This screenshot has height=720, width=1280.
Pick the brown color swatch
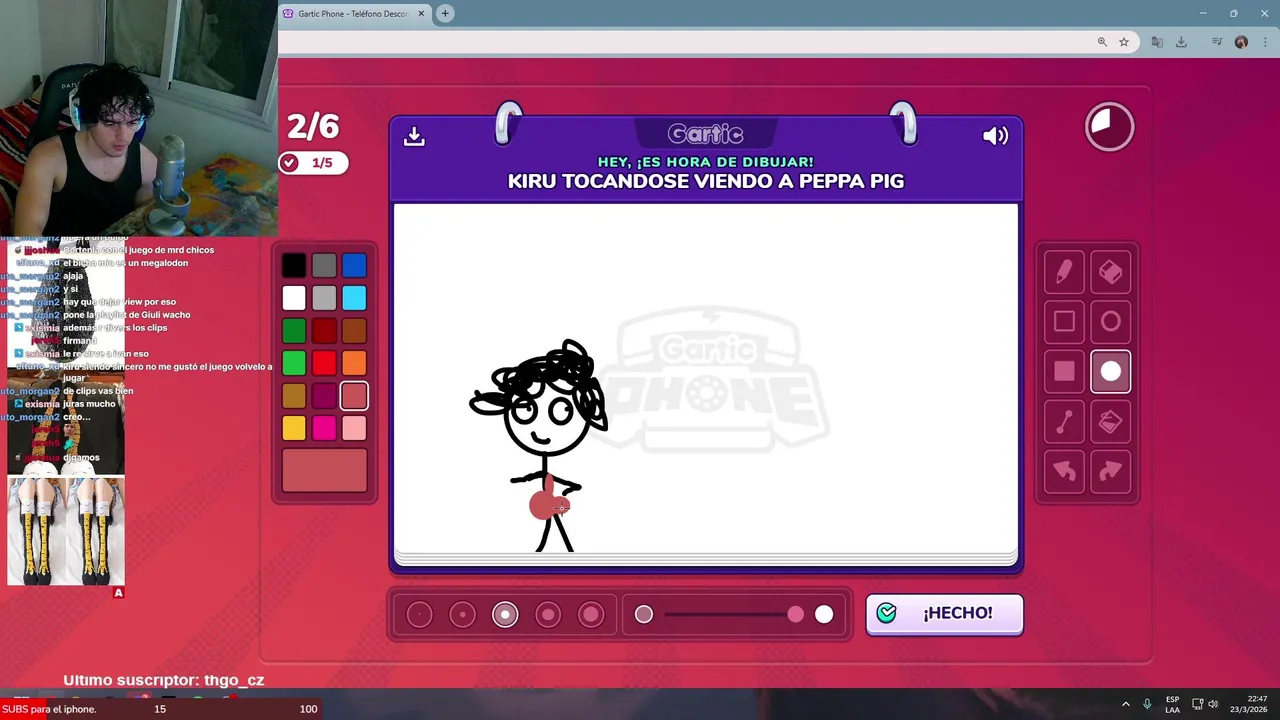(x=354, y=331)
